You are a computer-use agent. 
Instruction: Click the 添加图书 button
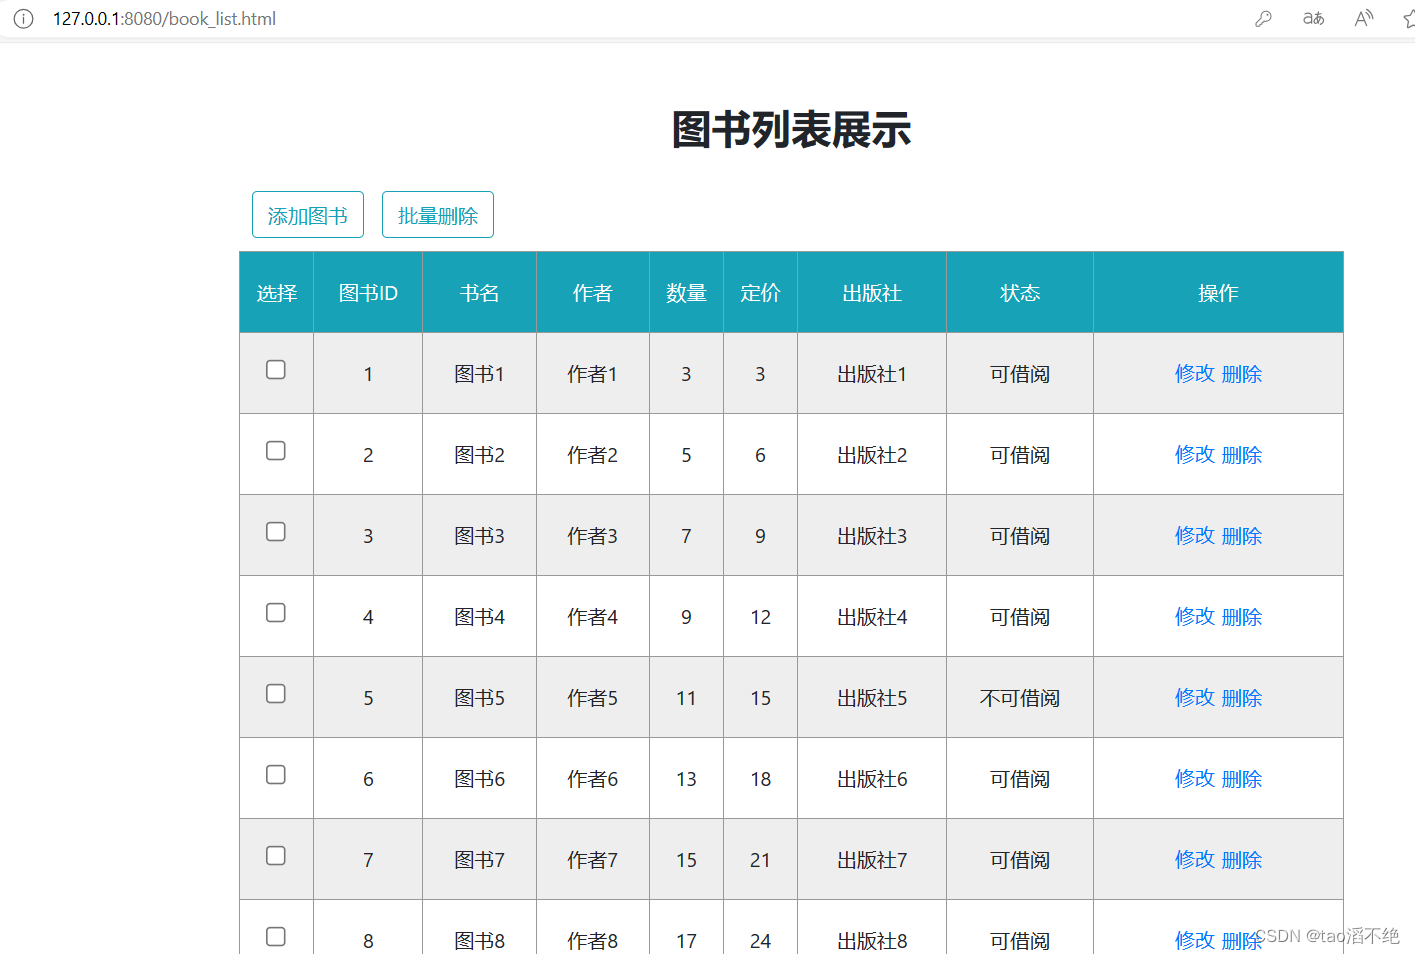(308, 215)
